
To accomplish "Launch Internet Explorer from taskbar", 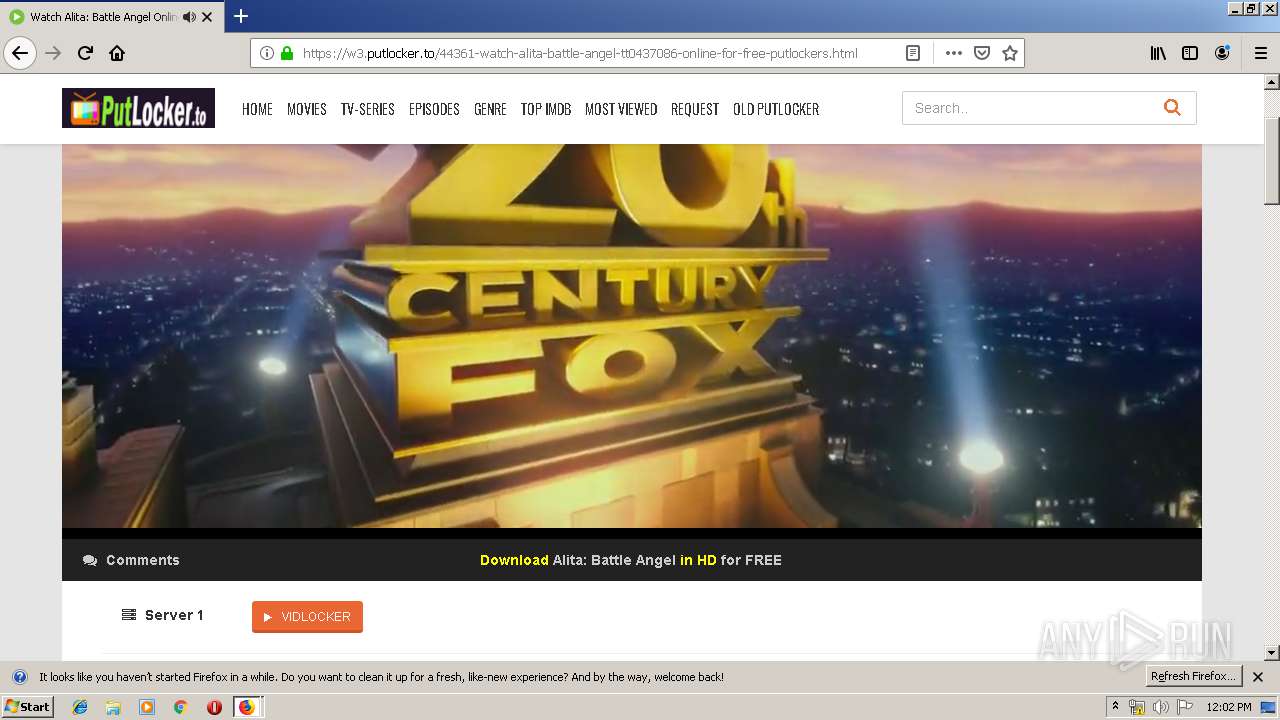I will point(80,707).
